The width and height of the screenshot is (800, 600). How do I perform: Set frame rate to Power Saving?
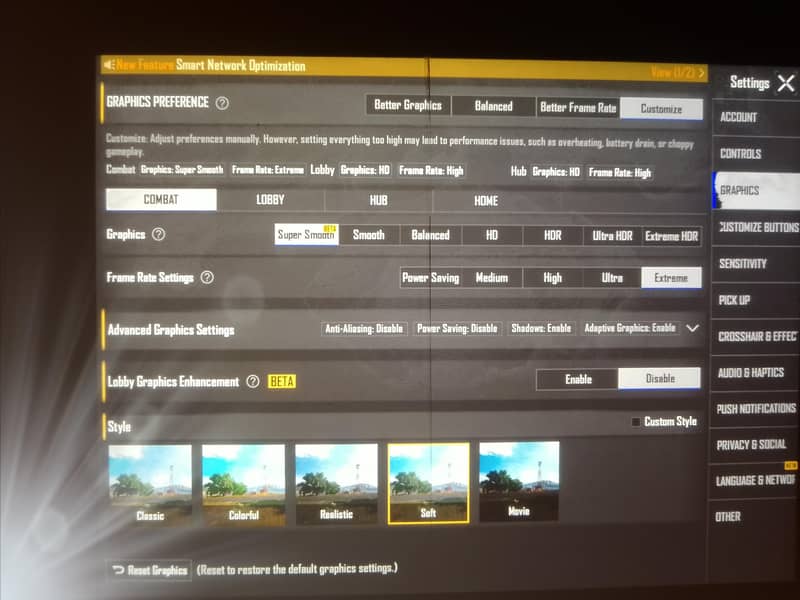[431, 278]
